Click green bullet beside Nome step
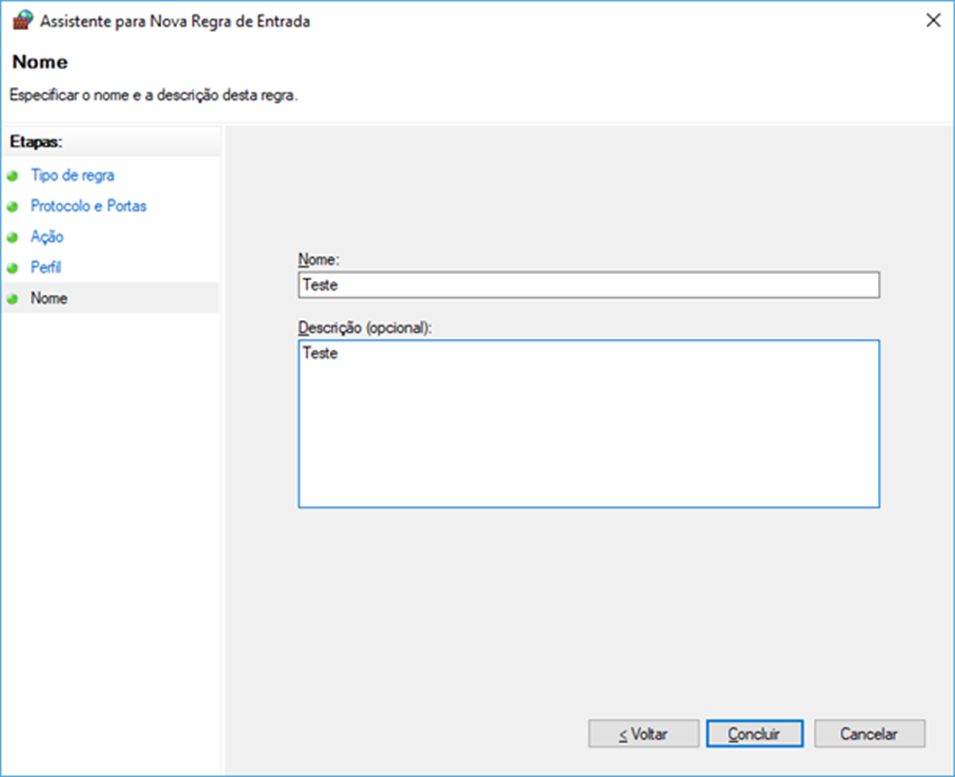 [12, 298]
